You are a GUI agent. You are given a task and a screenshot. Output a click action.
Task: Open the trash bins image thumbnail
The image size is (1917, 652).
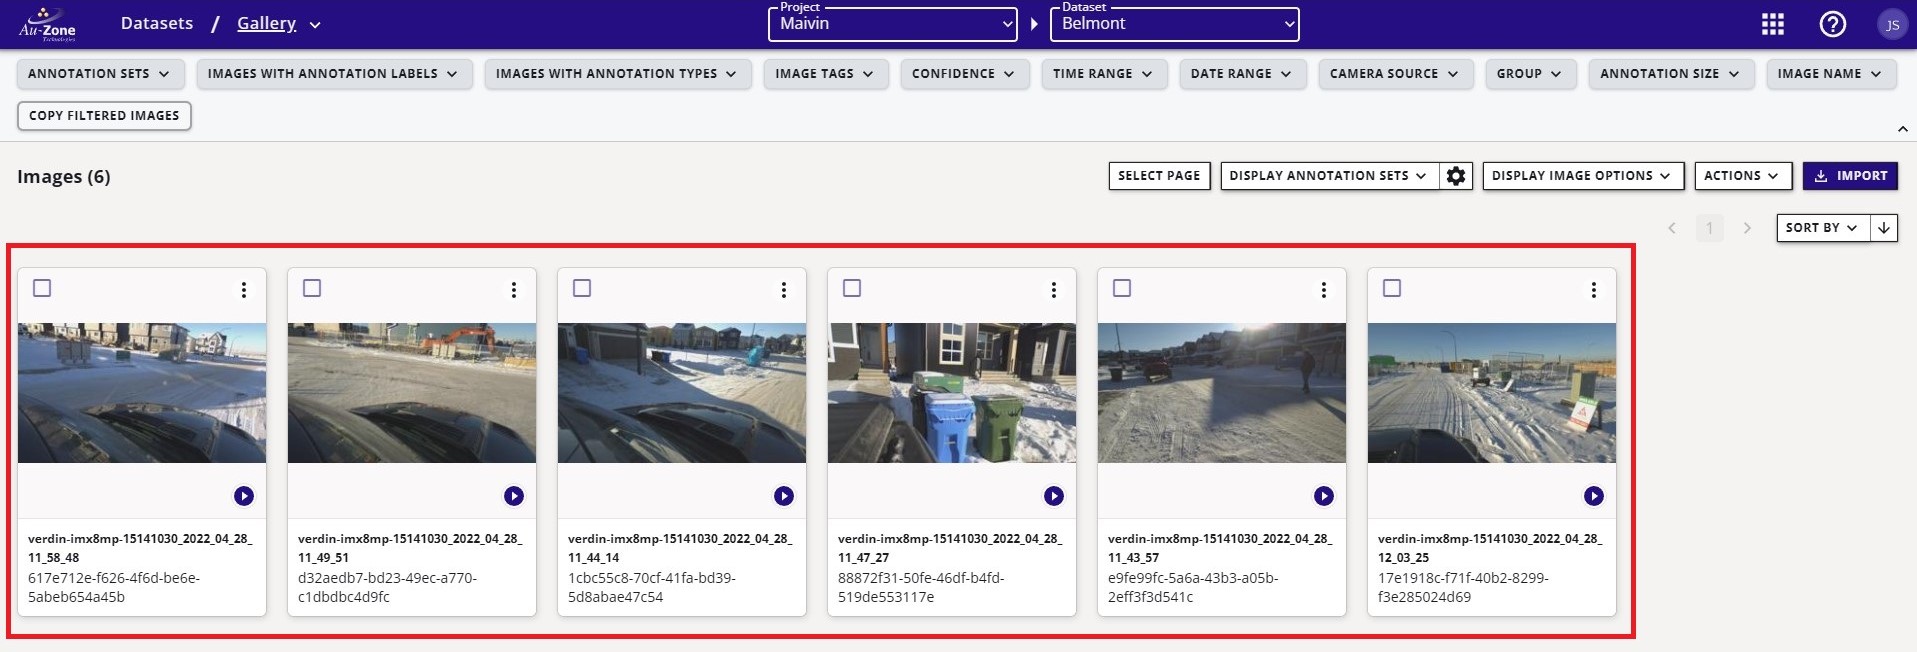point(951,392)
